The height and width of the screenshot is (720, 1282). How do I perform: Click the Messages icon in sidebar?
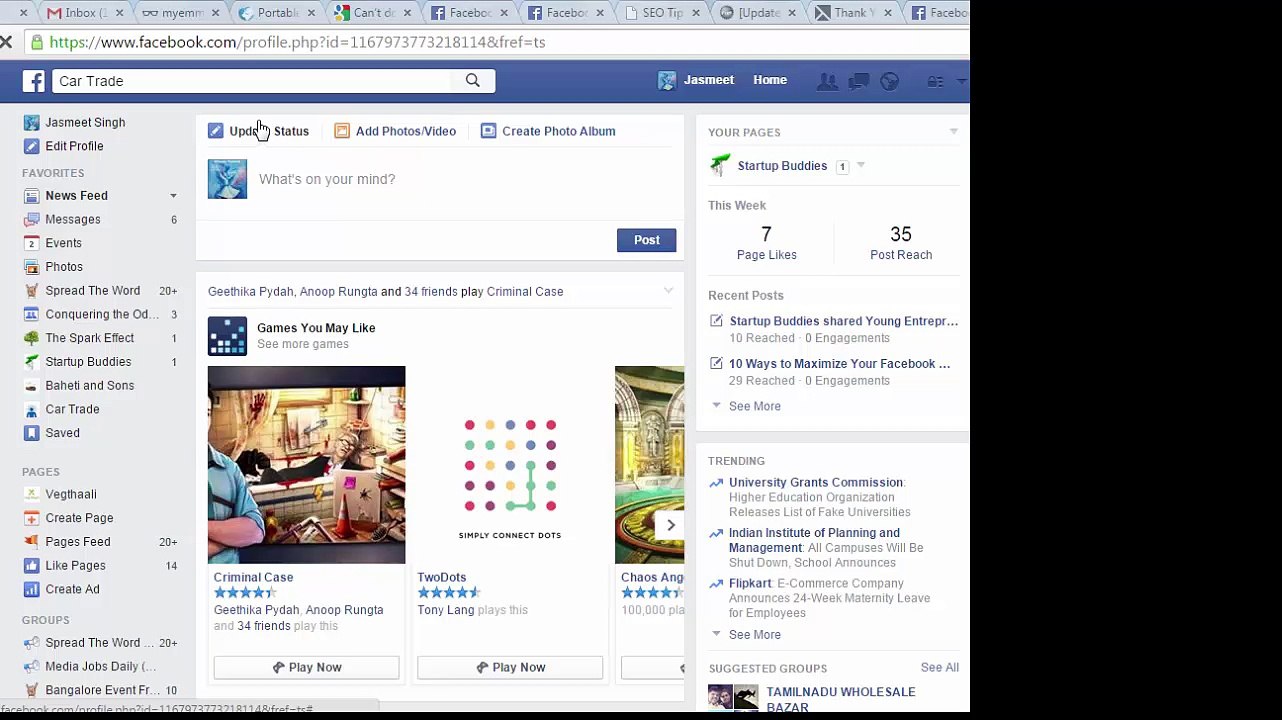(31, 219)
